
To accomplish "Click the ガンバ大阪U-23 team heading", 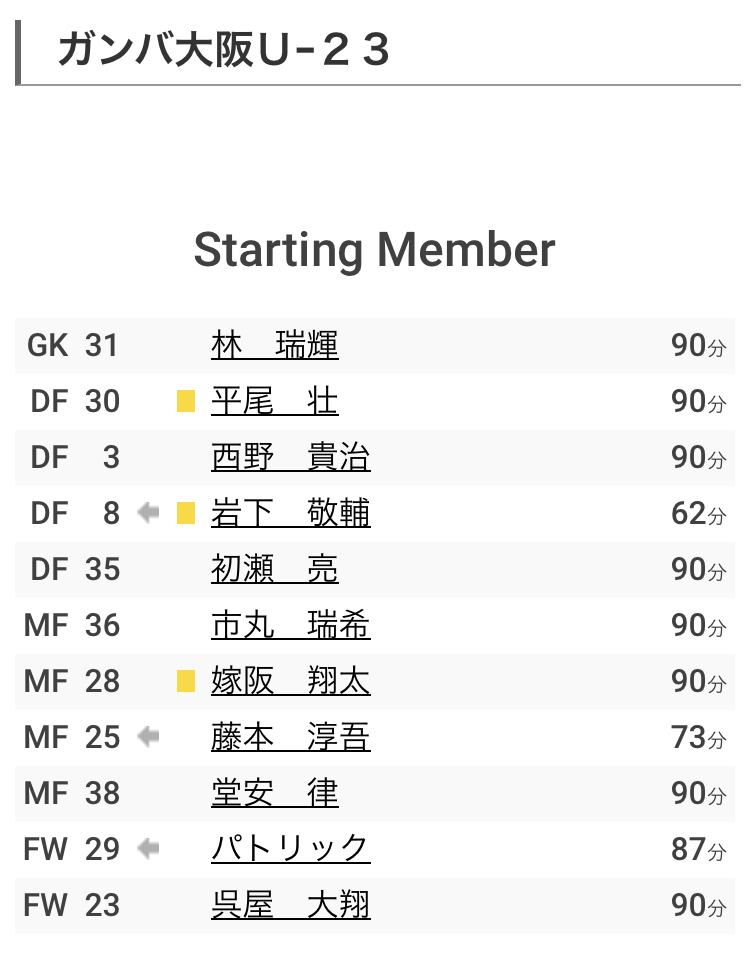I will point(223,50).
